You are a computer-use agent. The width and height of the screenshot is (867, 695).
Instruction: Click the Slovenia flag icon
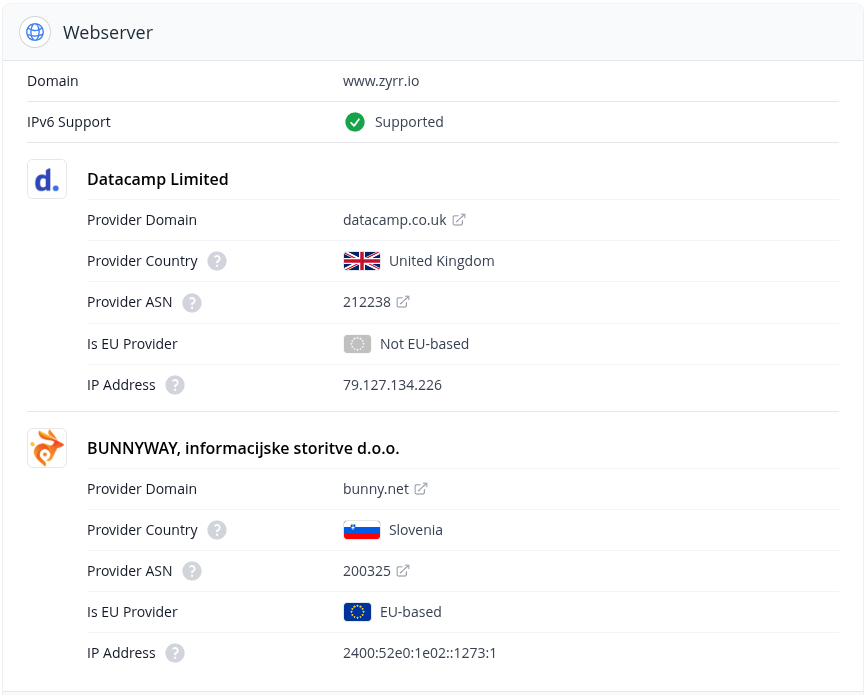coord(360,529)
